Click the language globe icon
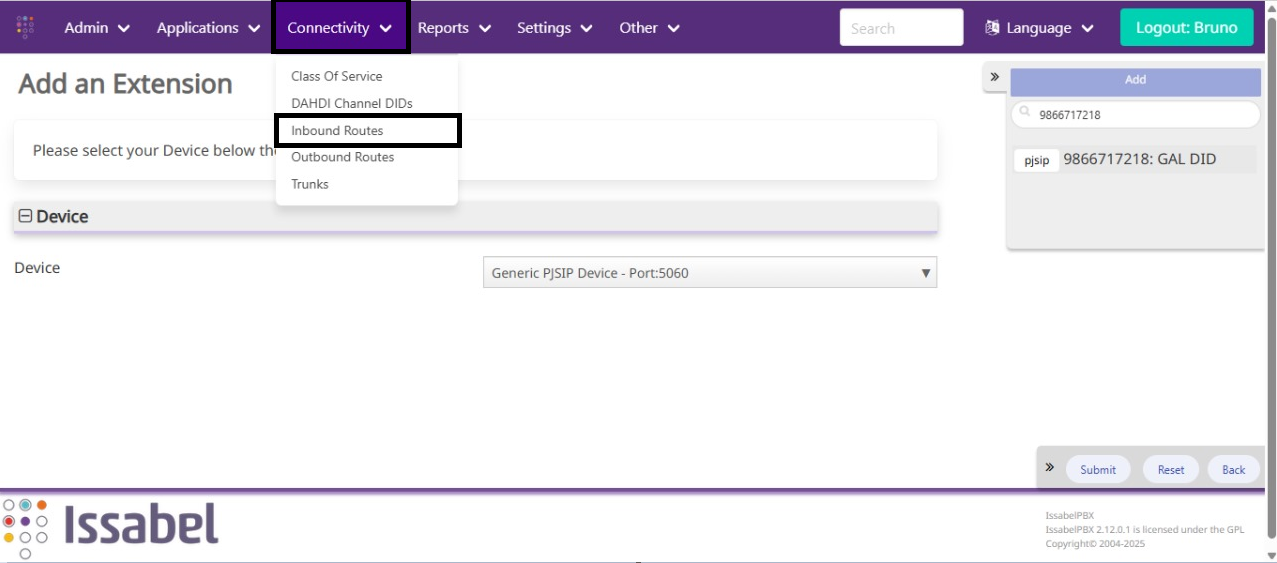Image resolution: width=1277 pixels, height=563 pixels. tap(992, 28)
